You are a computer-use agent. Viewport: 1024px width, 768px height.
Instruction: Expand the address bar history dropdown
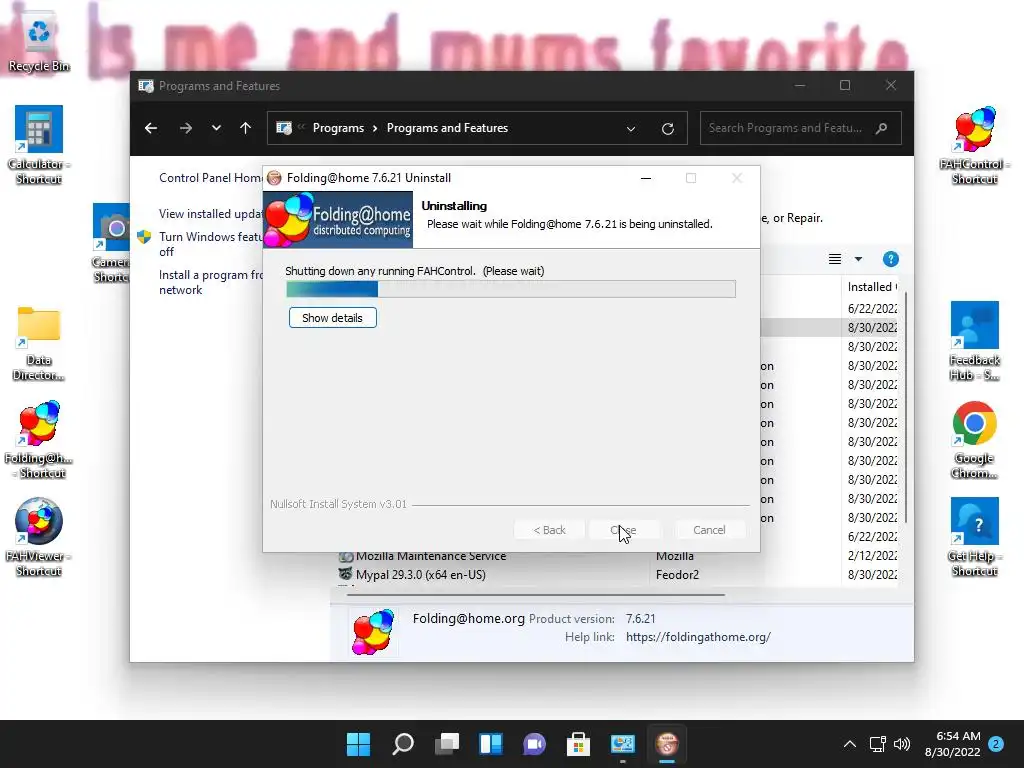pyautogui.click(x=631, y=129)
